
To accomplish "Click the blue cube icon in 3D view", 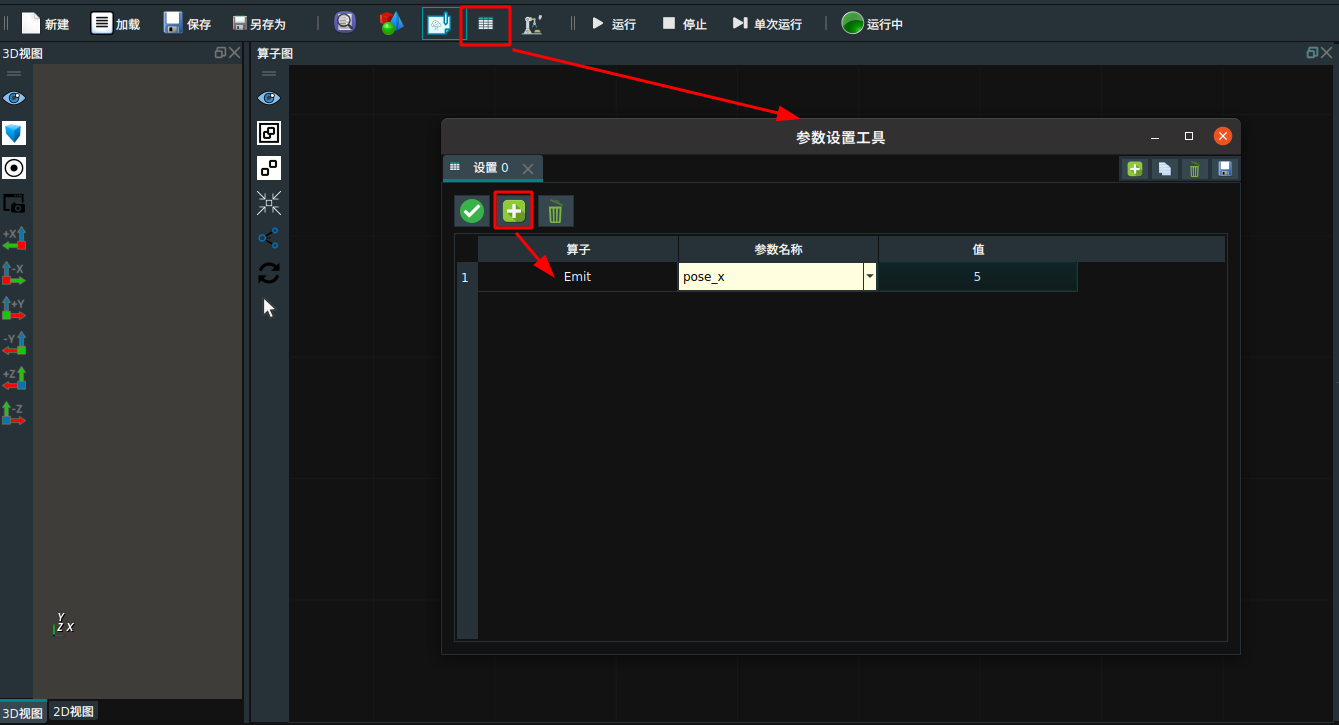I will 14,133.
